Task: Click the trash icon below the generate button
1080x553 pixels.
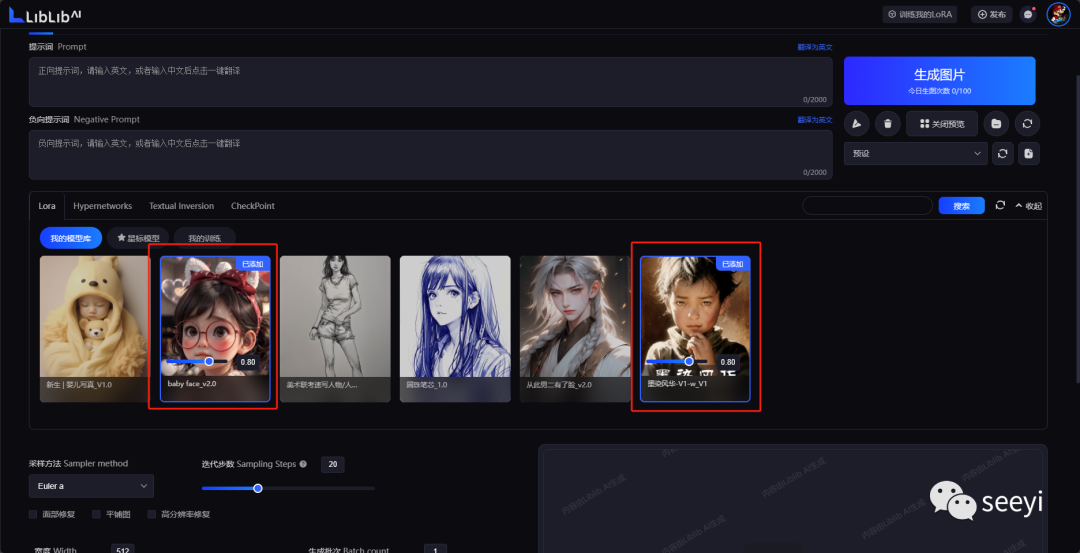Action: 887,124
